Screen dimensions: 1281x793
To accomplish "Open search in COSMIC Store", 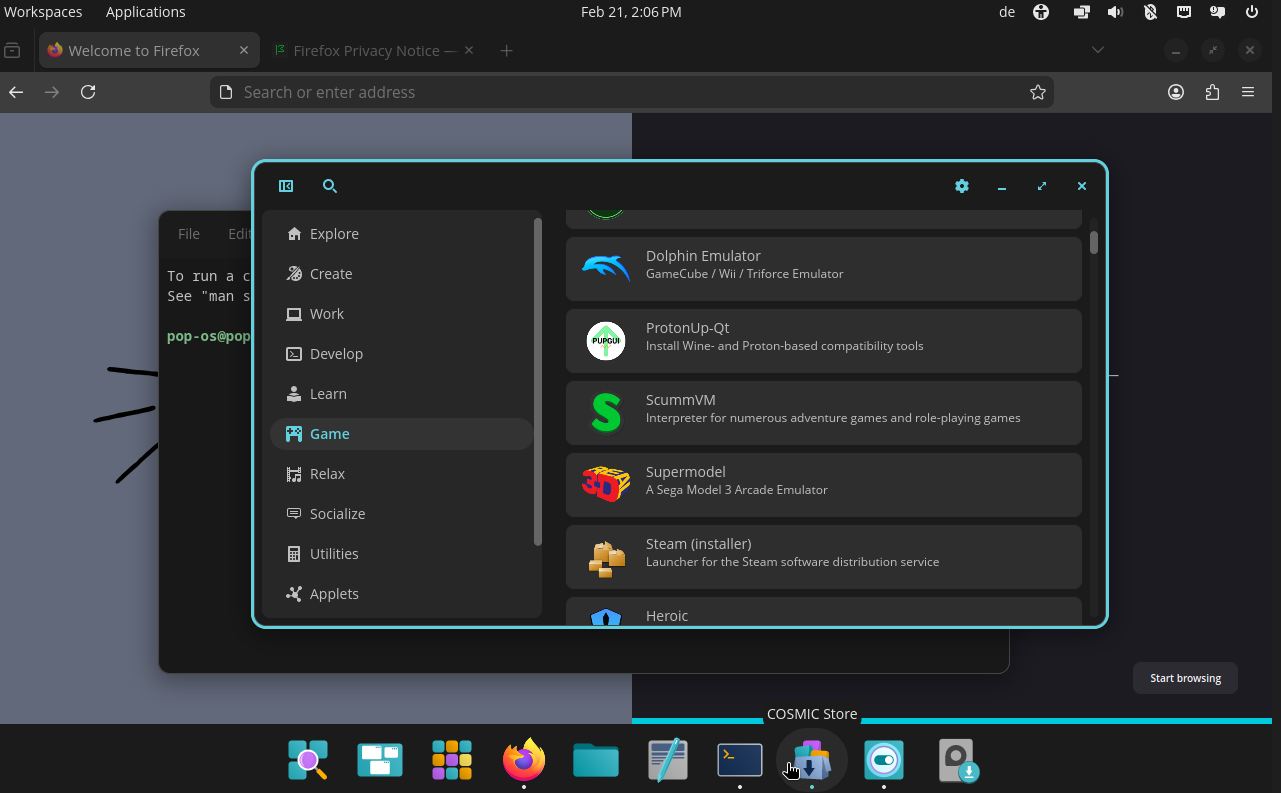I will pos(330,186).
